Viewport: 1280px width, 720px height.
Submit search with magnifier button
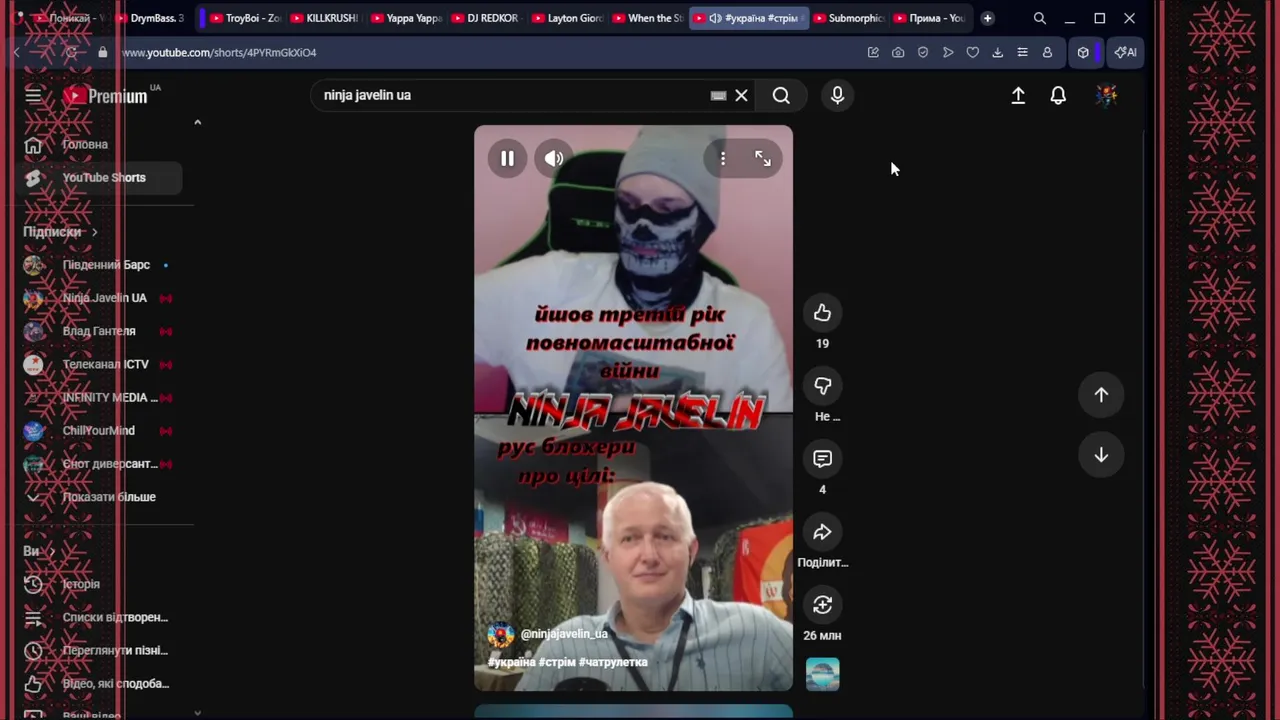coord(781,95)
